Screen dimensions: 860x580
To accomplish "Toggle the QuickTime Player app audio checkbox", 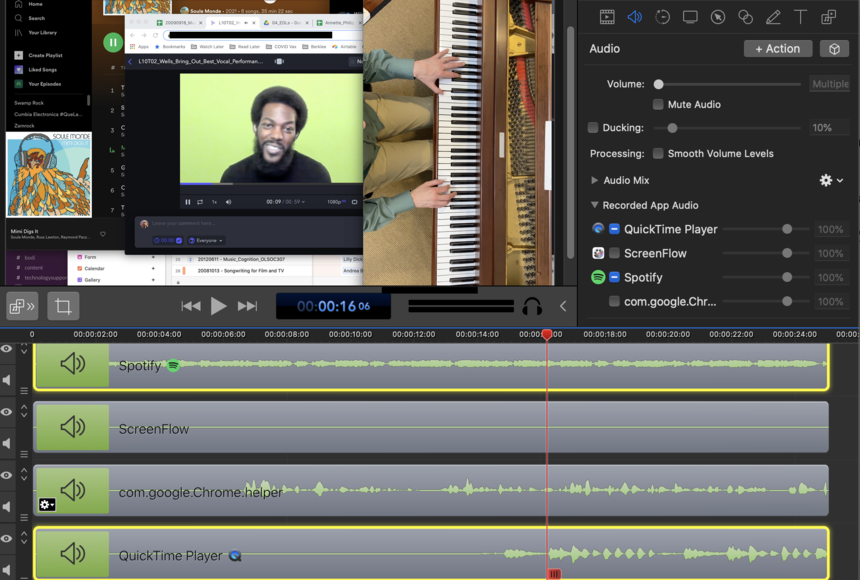I will point(614,229).
